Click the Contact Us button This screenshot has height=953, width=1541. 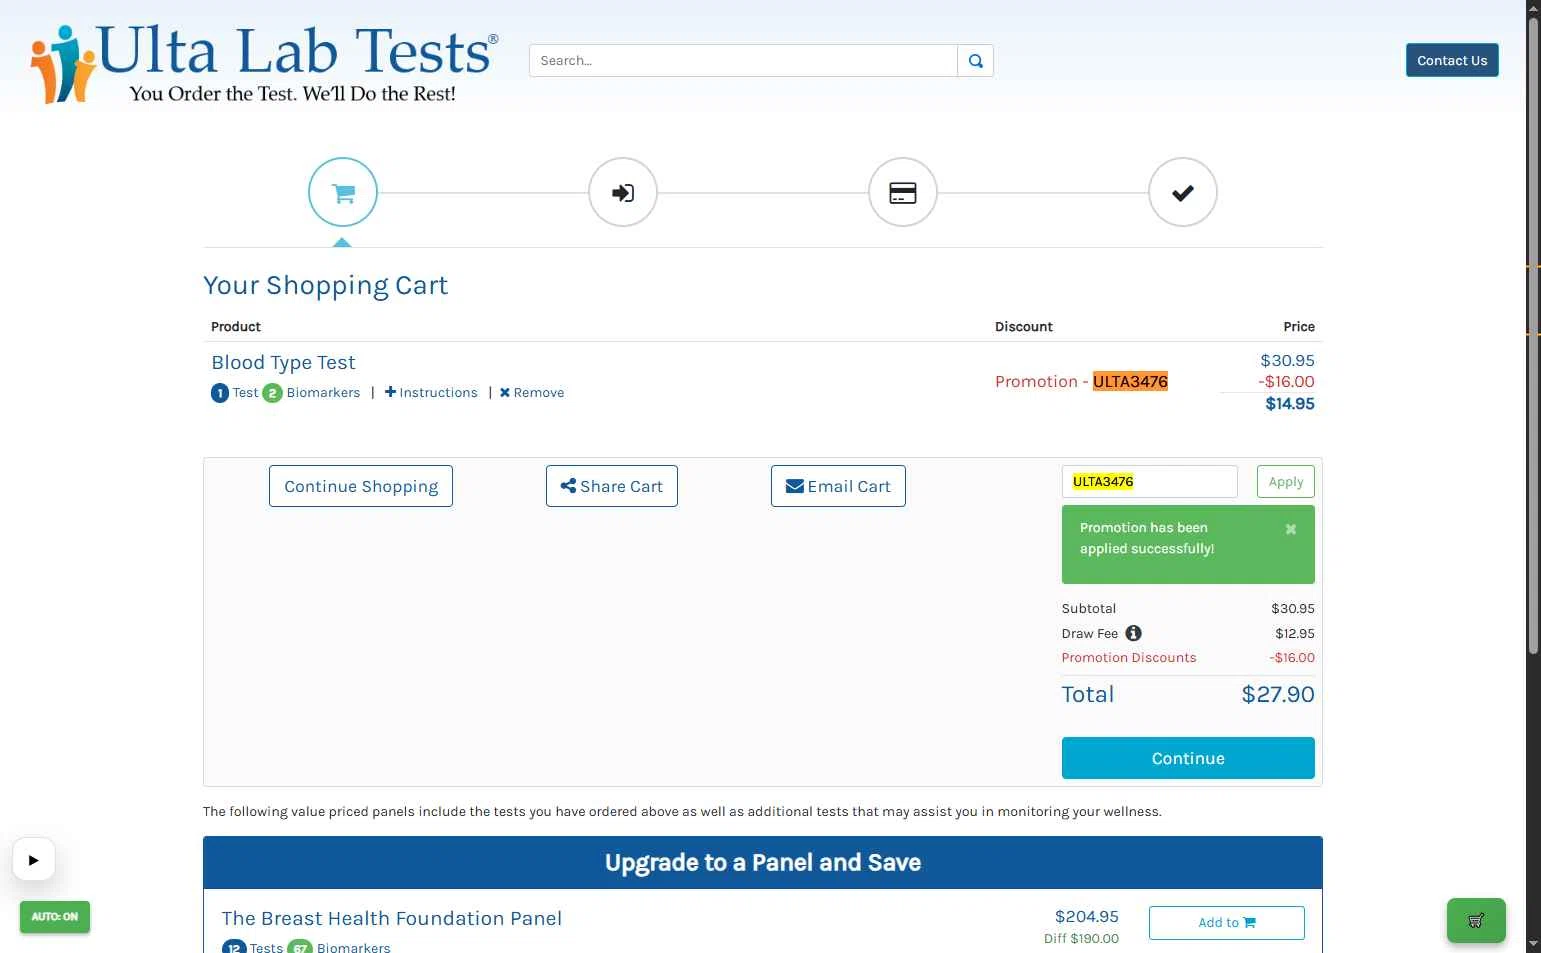pyautogui.click(x=1452, y=60)
